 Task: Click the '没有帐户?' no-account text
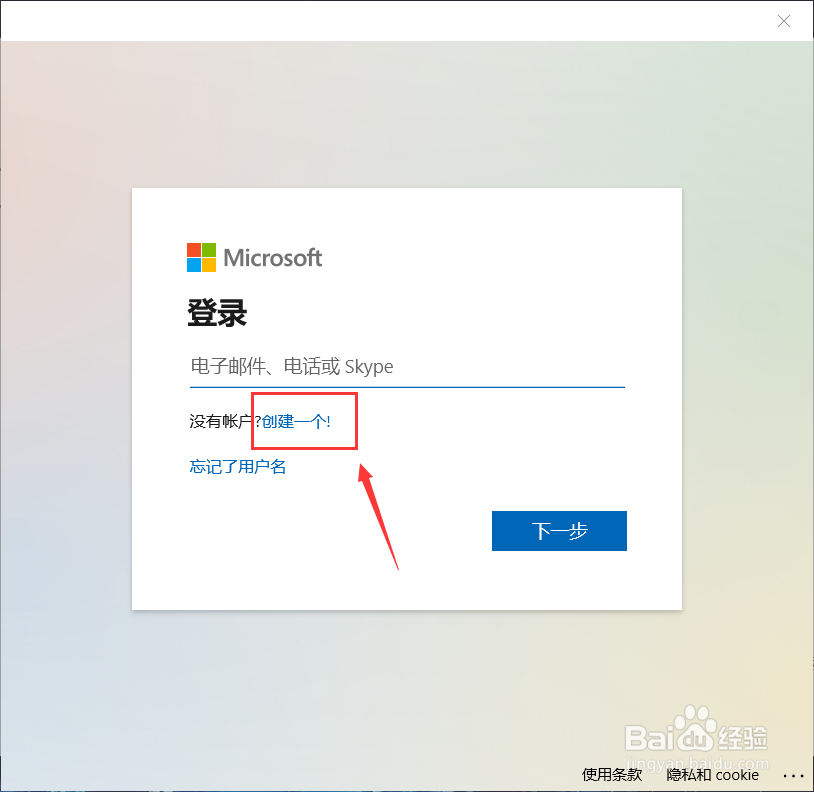[x=225, y=421]
